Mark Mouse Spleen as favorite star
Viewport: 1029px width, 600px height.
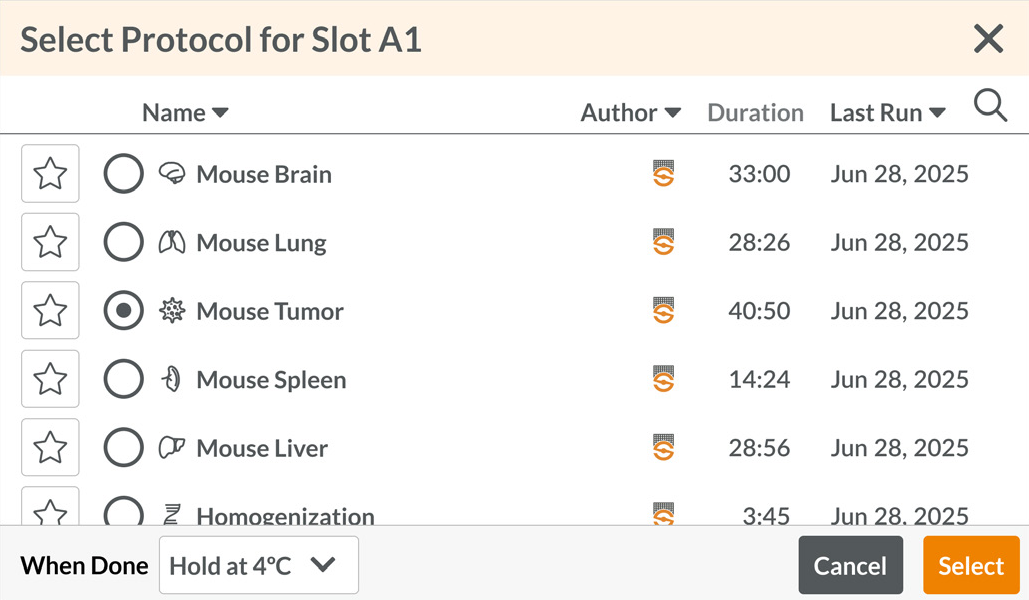click(x=51, y=378)
